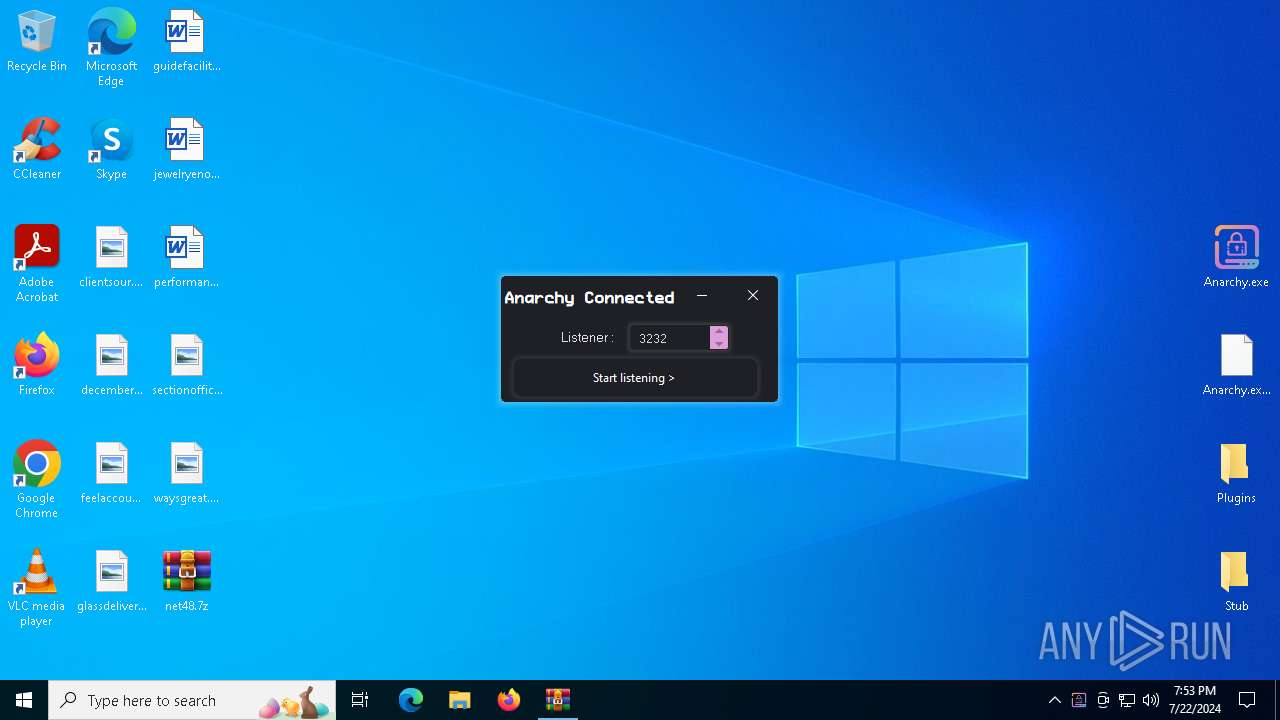Select the Anarchy.exe desktop icon
Viewport: 1280px width, 720px height.
tap(1236, 258)
